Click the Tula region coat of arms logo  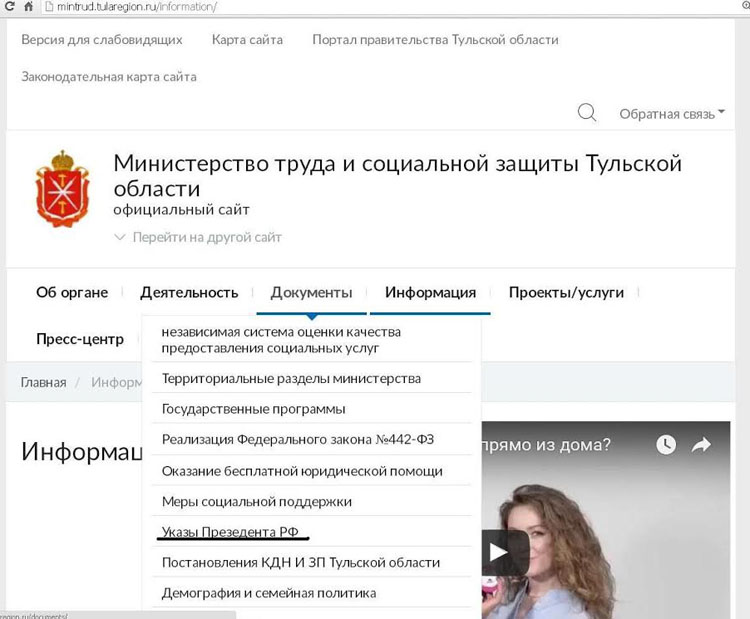61,187
